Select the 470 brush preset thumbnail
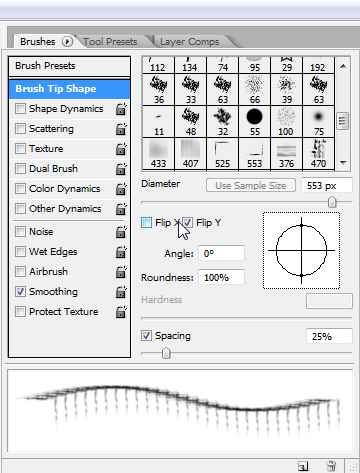Viewport: 360px width, 473px height. click(x=319, y=154)
